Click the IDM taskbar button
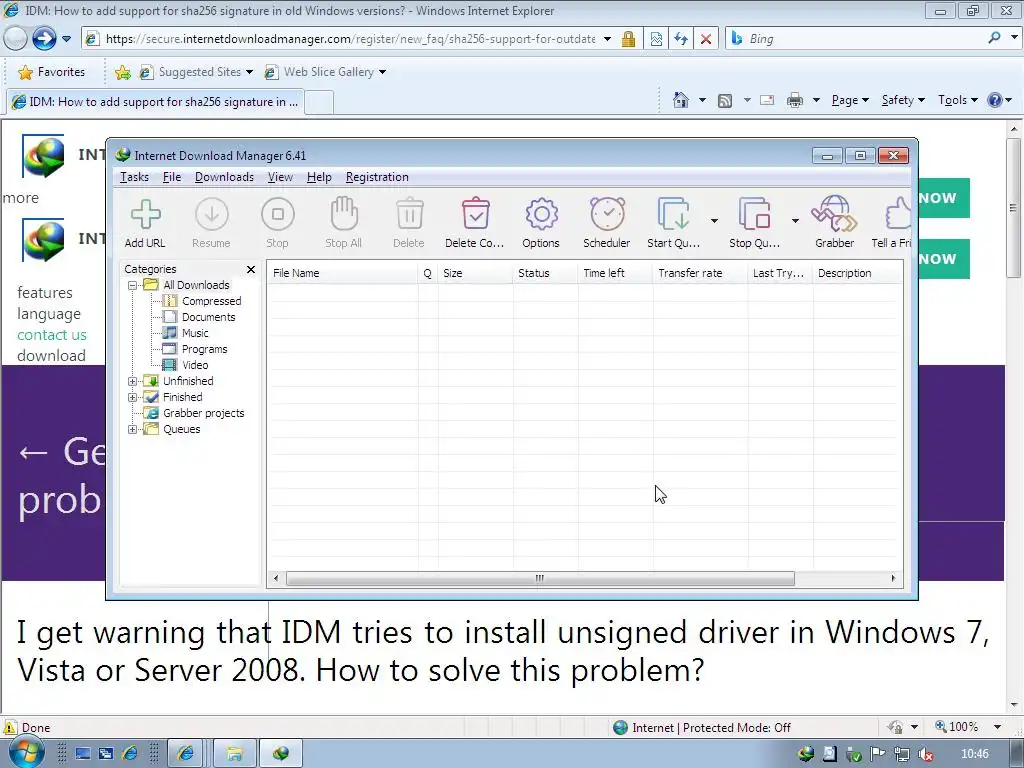1024x768 pixels. pyautogui.click(x=281, y=754)
